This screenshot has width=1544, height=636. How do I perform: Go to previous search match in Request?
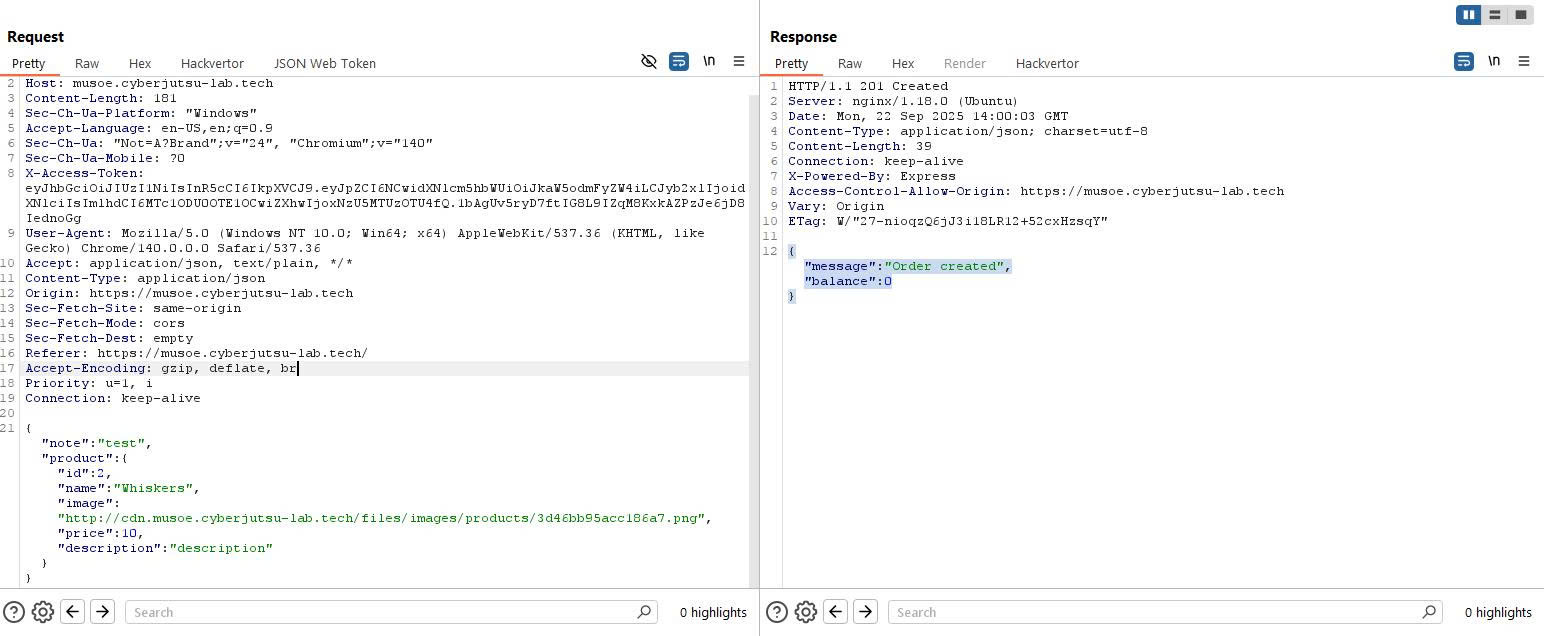click(73, 611)
